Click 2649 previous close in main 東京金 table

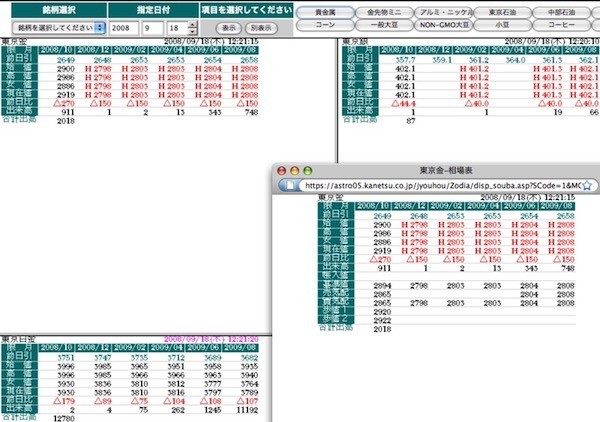tap(65, 60)
